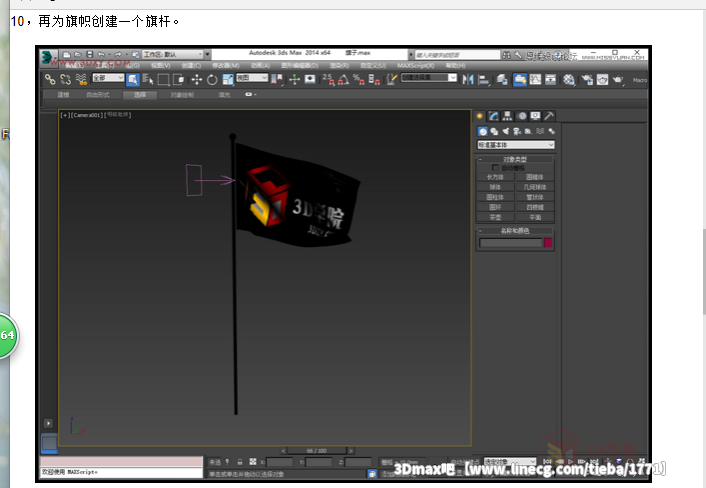Viewport: 706px width, 488px height.
Task: Open the Motion panel tab
Action: click(522, 116)
